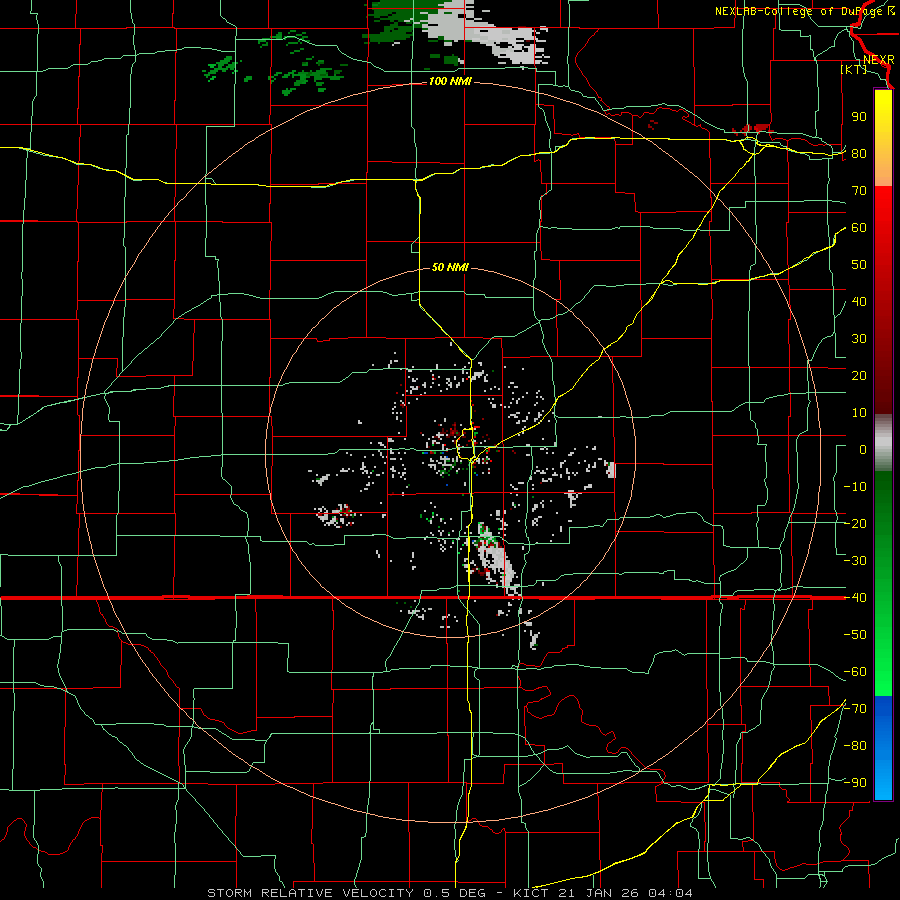Select the -30 value on velocity scale
Viewport: 900px width, 900px height.
click(855, 561)
